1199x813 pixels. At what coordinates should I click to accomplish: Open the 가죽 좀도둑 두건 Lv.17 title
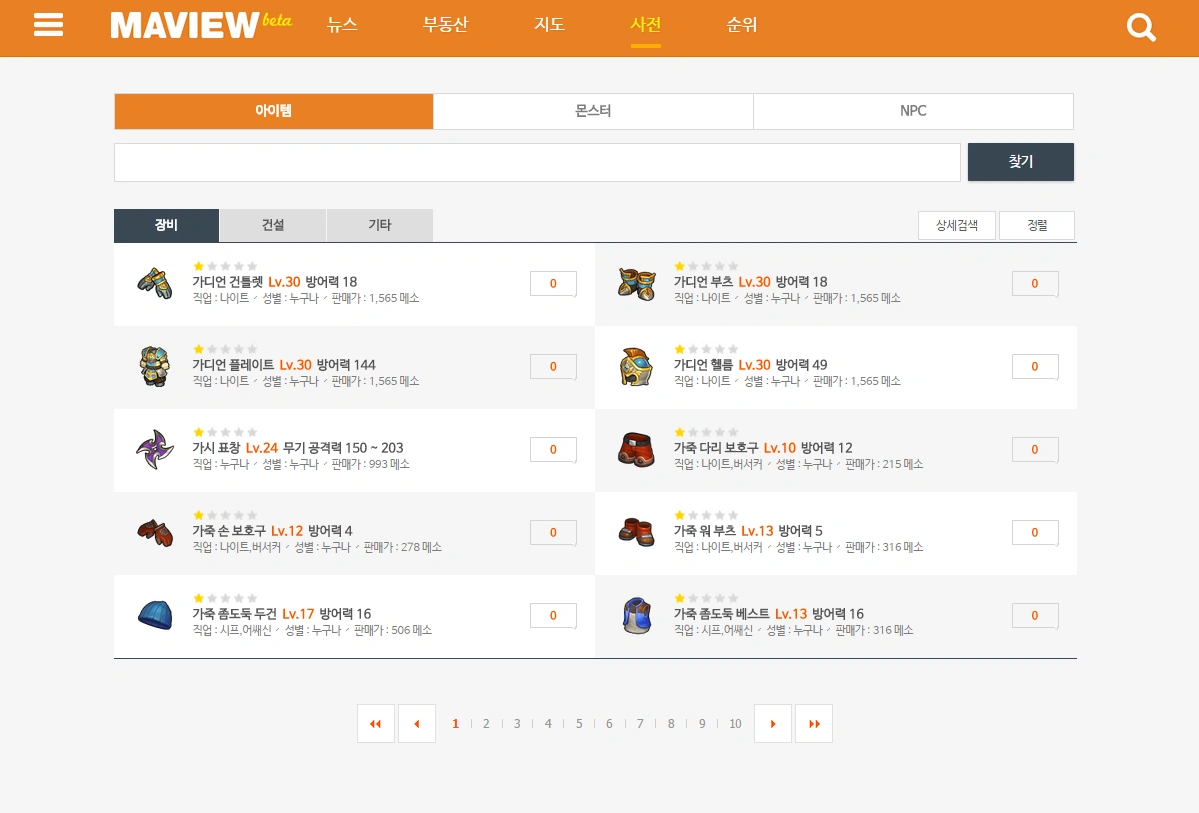click(253, 613)
